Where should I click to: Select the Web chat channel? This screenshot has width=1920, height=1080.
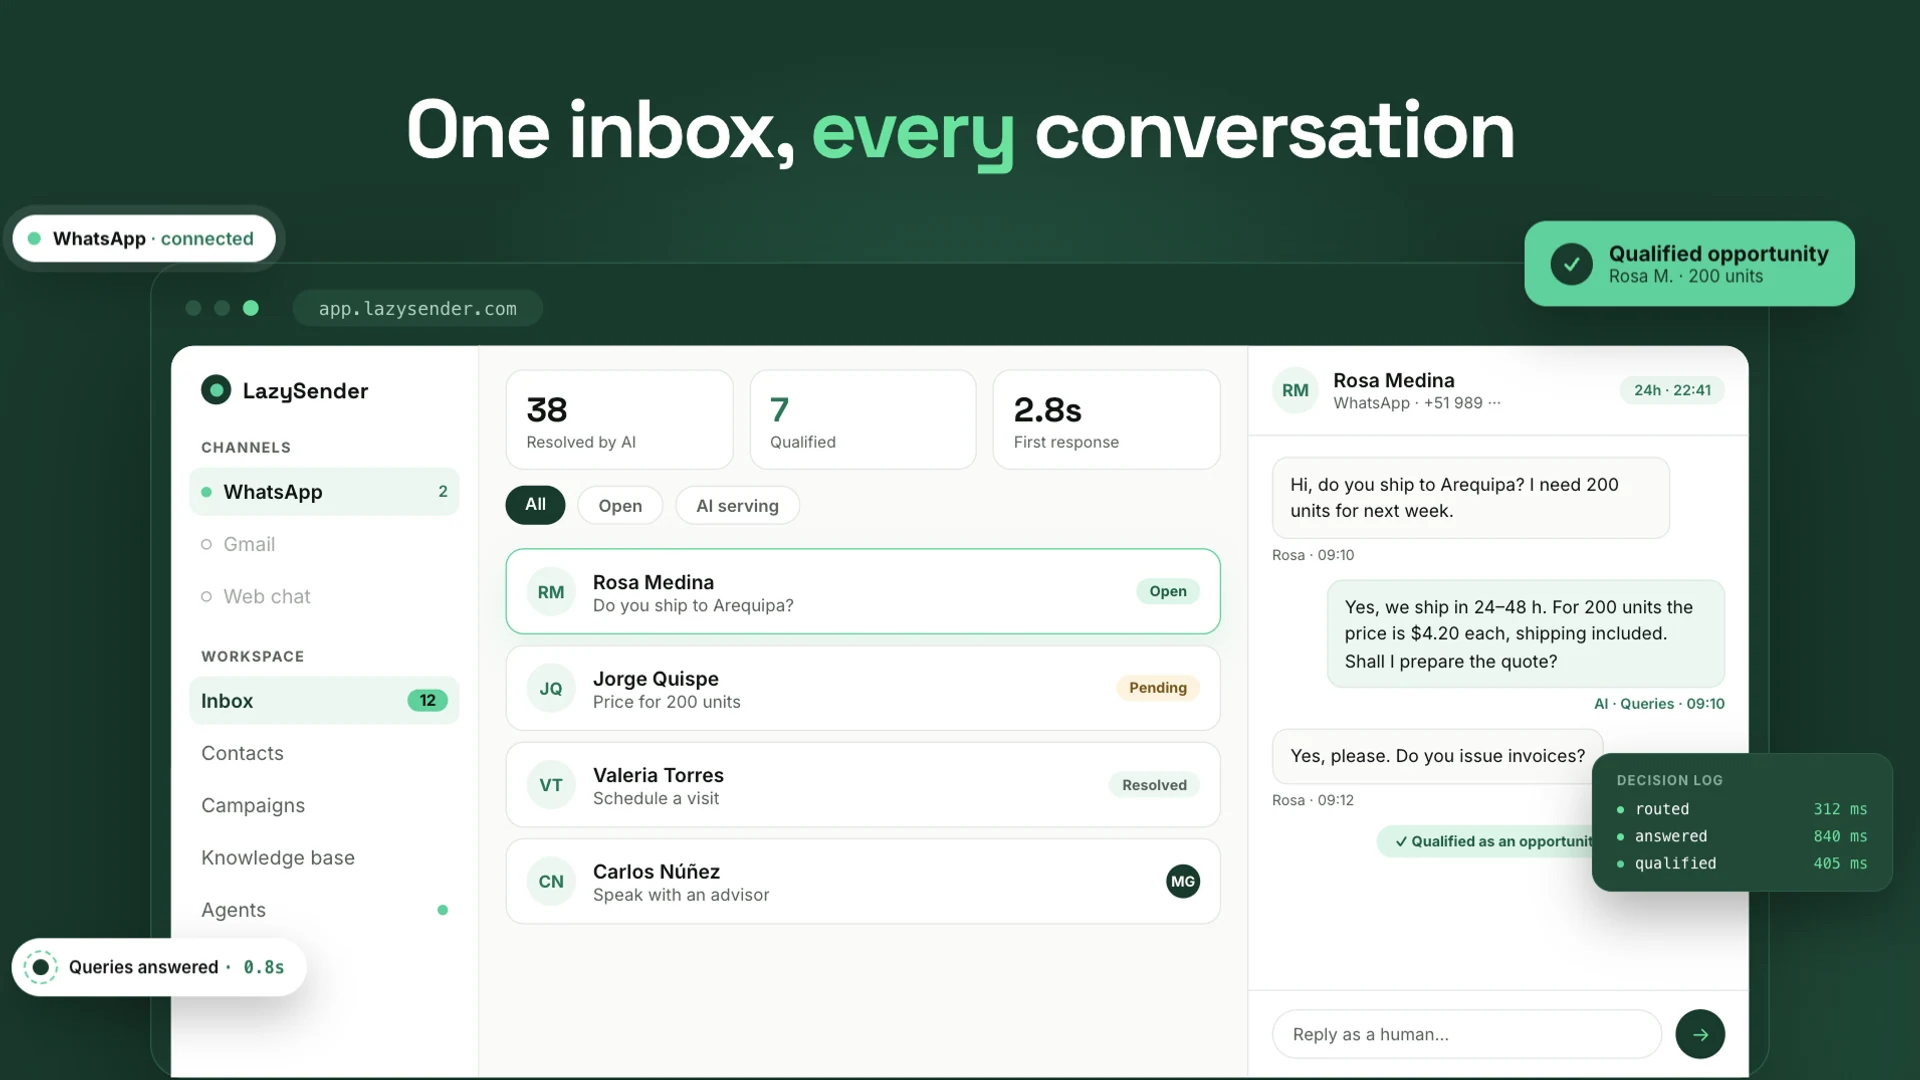click(324, 596)
